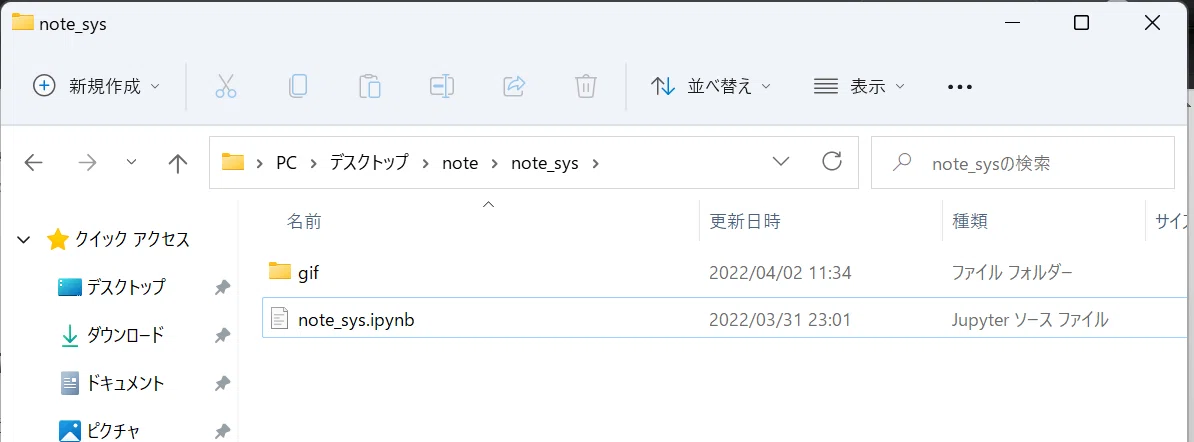The width and height of the screenshot is (1194, 442).
Task: Go up one folder level arrow
Action: click(177, 162)
